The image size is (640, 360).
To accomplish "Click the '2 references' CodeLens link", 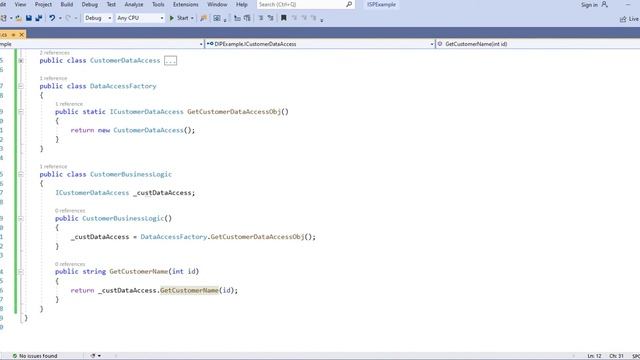I will [x=54, y=53].
